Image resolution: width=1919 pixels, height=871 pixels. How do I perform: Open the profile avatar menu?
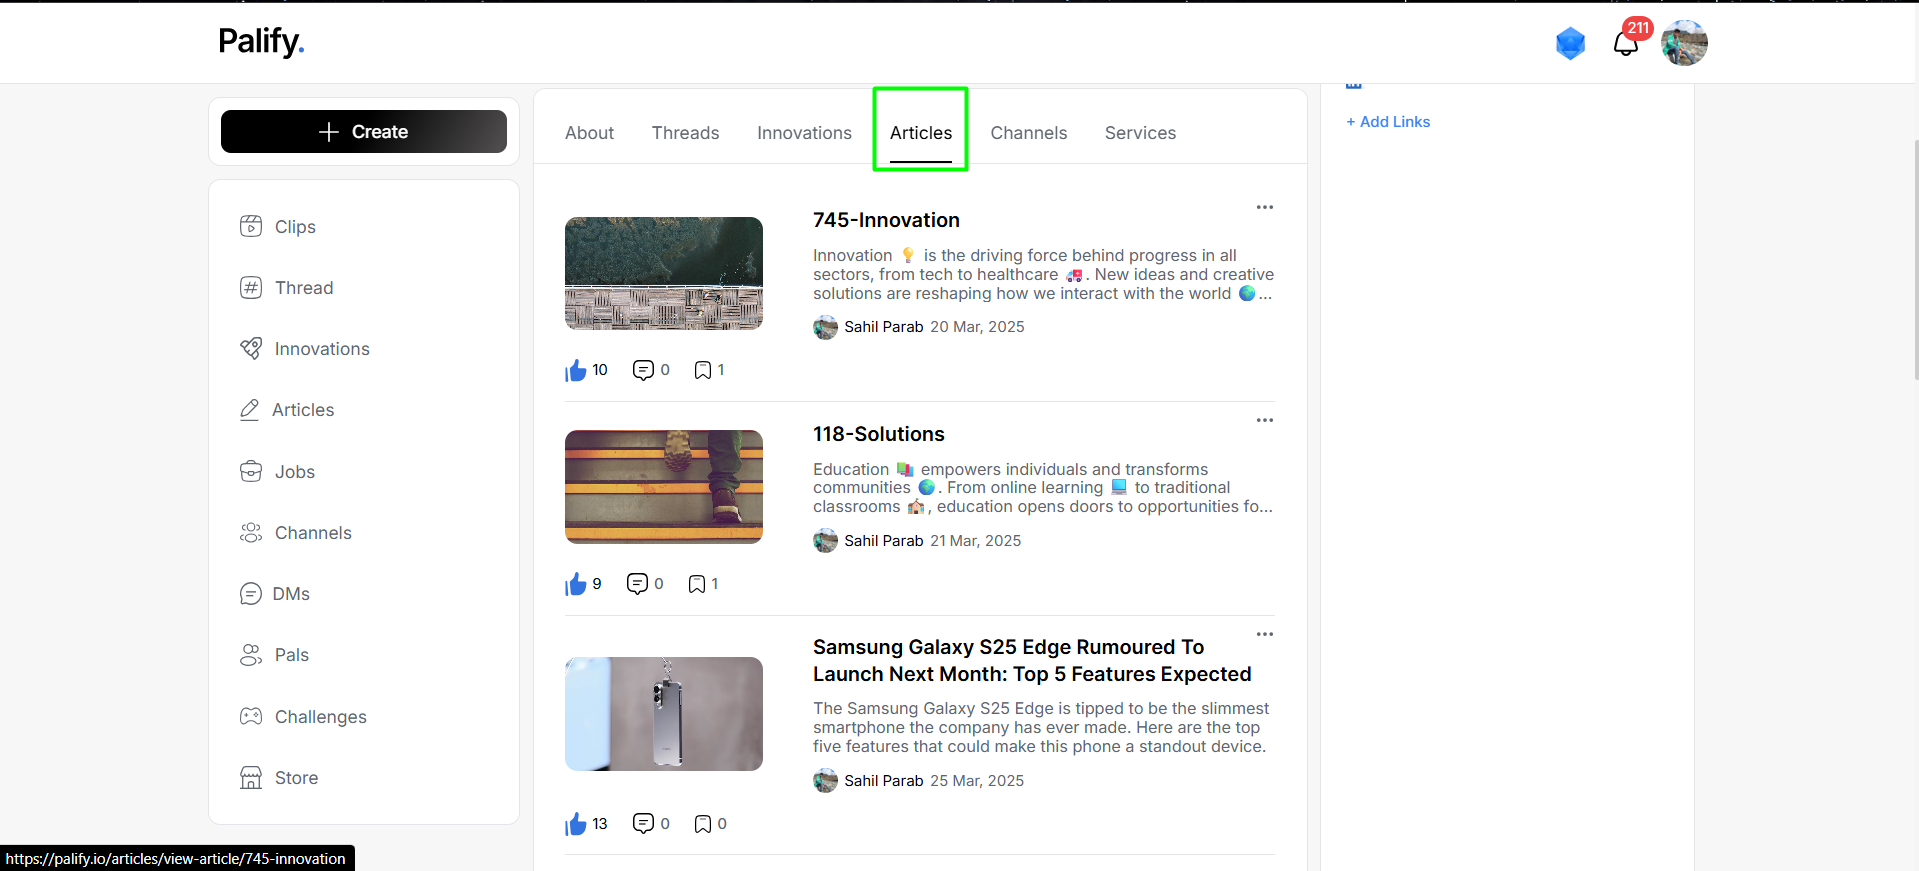point(1684,43)
